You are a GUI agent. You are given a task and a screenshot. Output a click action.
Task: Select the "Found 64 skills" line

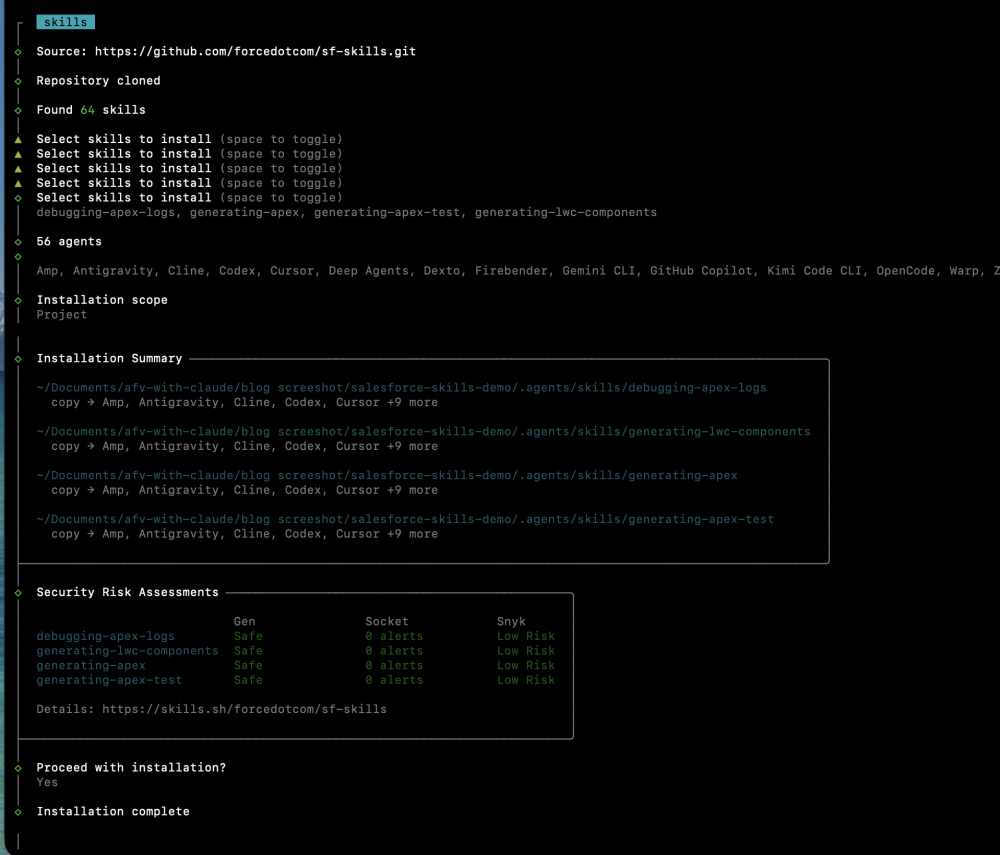tap(91, 110)
